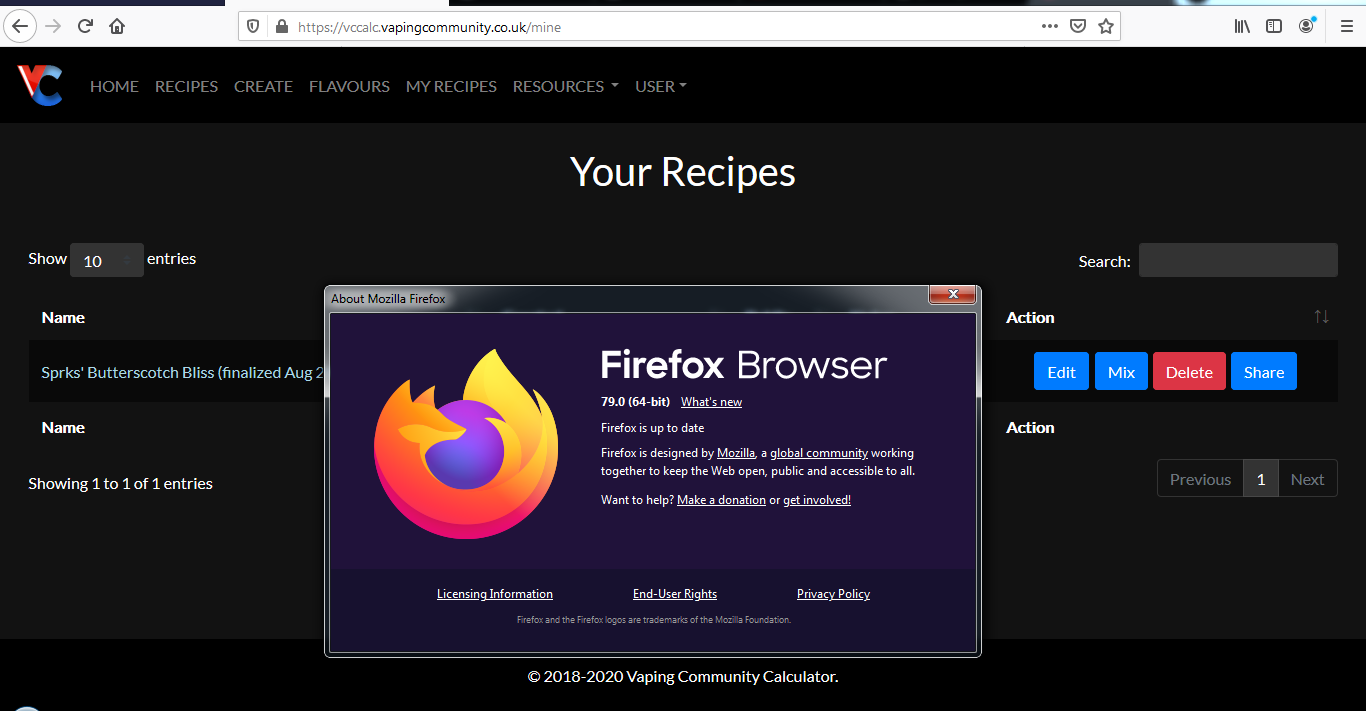Go to the Next page of entries
Viewport: 1366px width, 711px height.
point(1307,479)
